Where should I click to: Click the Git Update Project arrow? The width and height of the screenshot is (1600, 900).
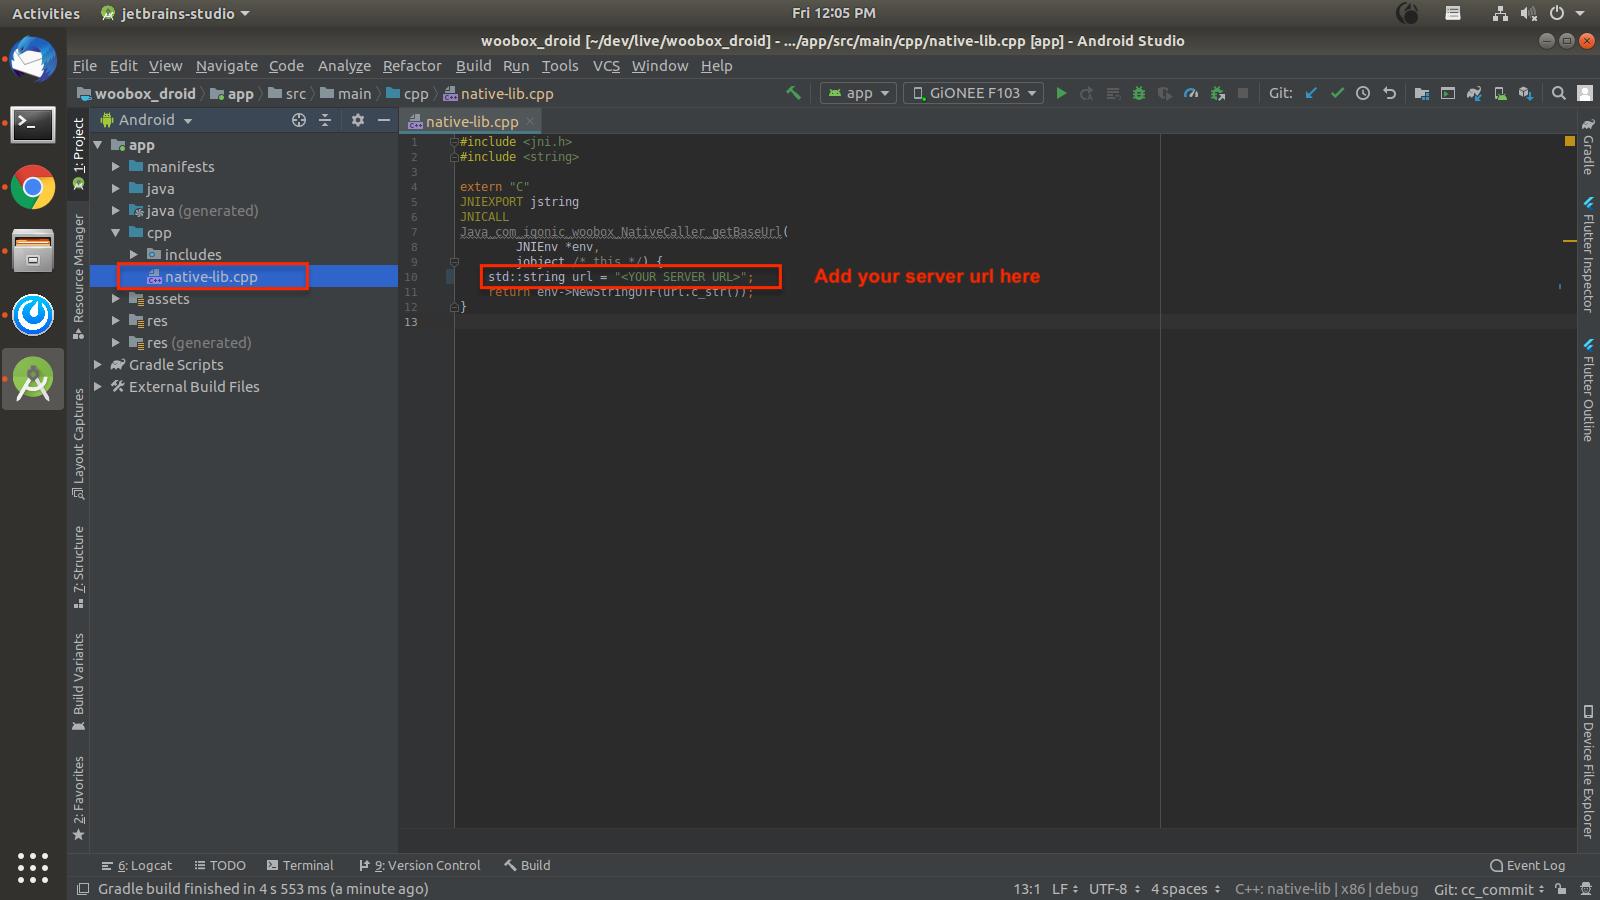click(x=1311, y=93)
